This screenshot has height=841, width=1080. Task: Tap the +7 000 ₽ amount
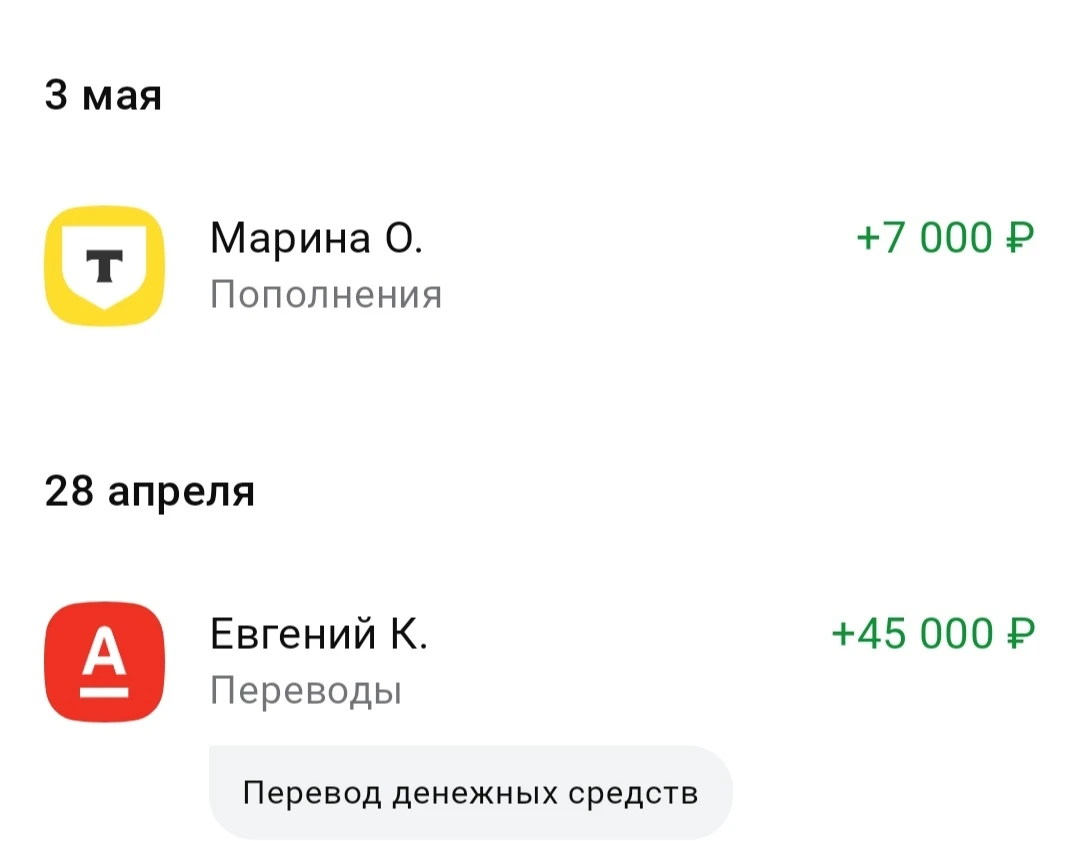[944, 238]
